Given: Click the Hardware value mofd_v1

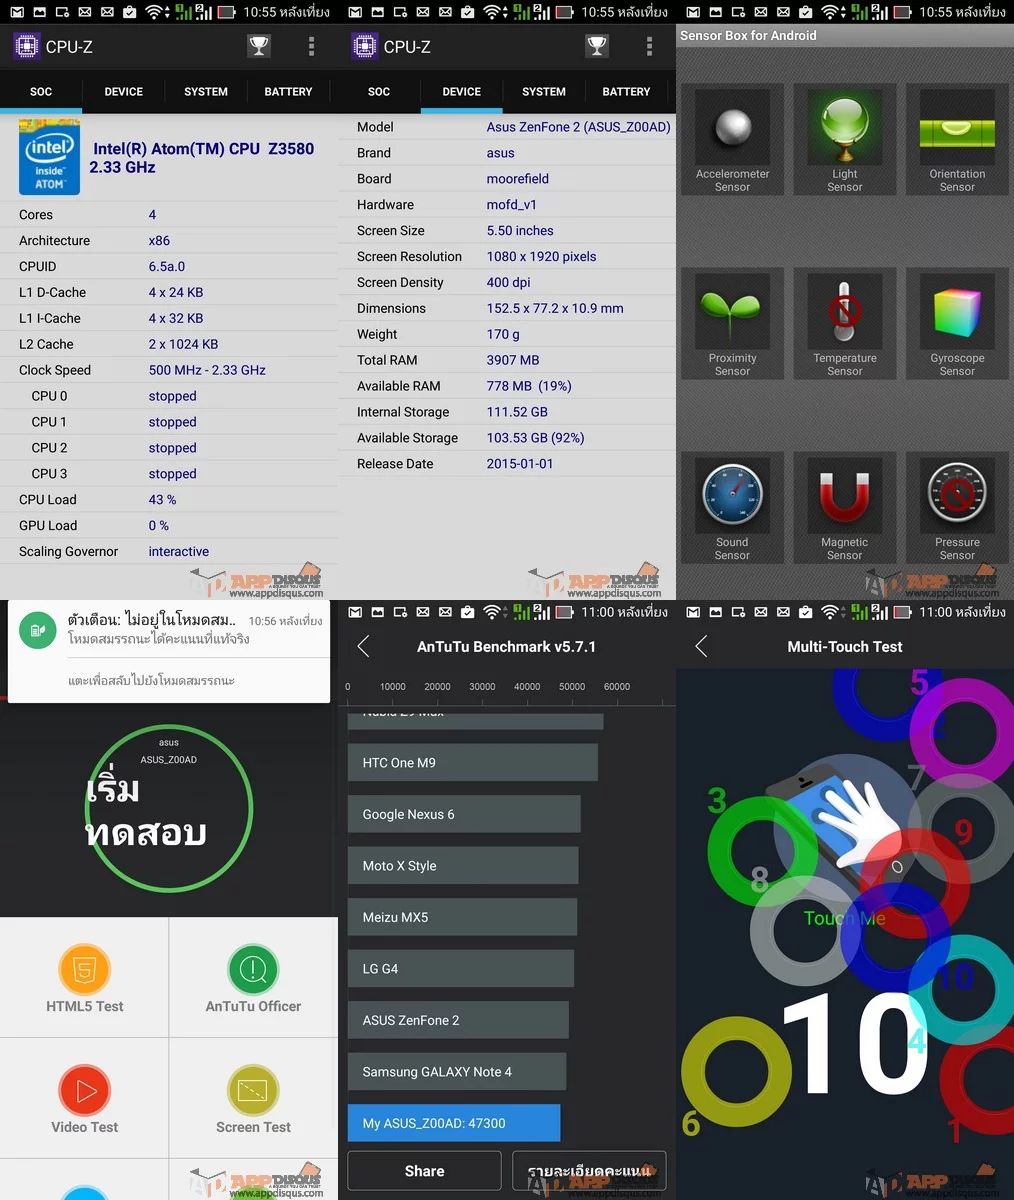Looking at the screenshot, I should 512,205.
